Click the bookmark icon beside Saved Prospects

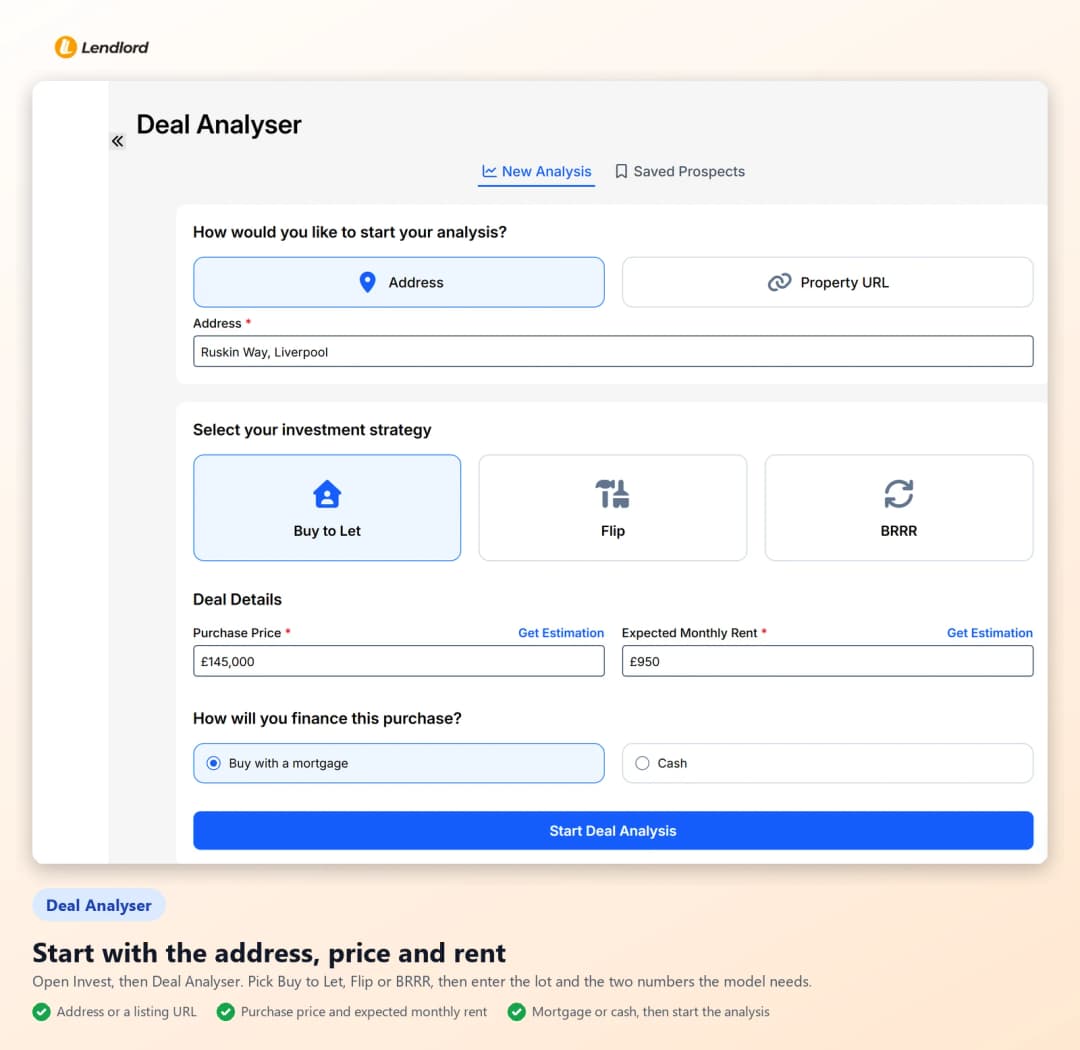(621, 171)
